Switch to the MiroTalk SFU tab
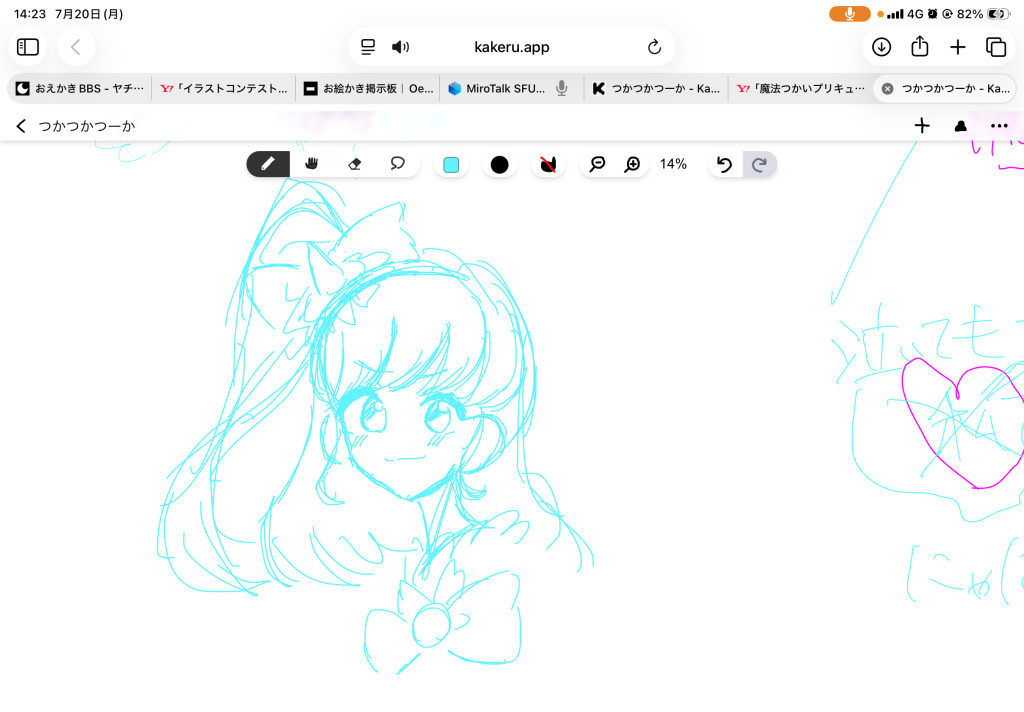The width and height of the screenshot is (1024, 712). click(505, 89)
